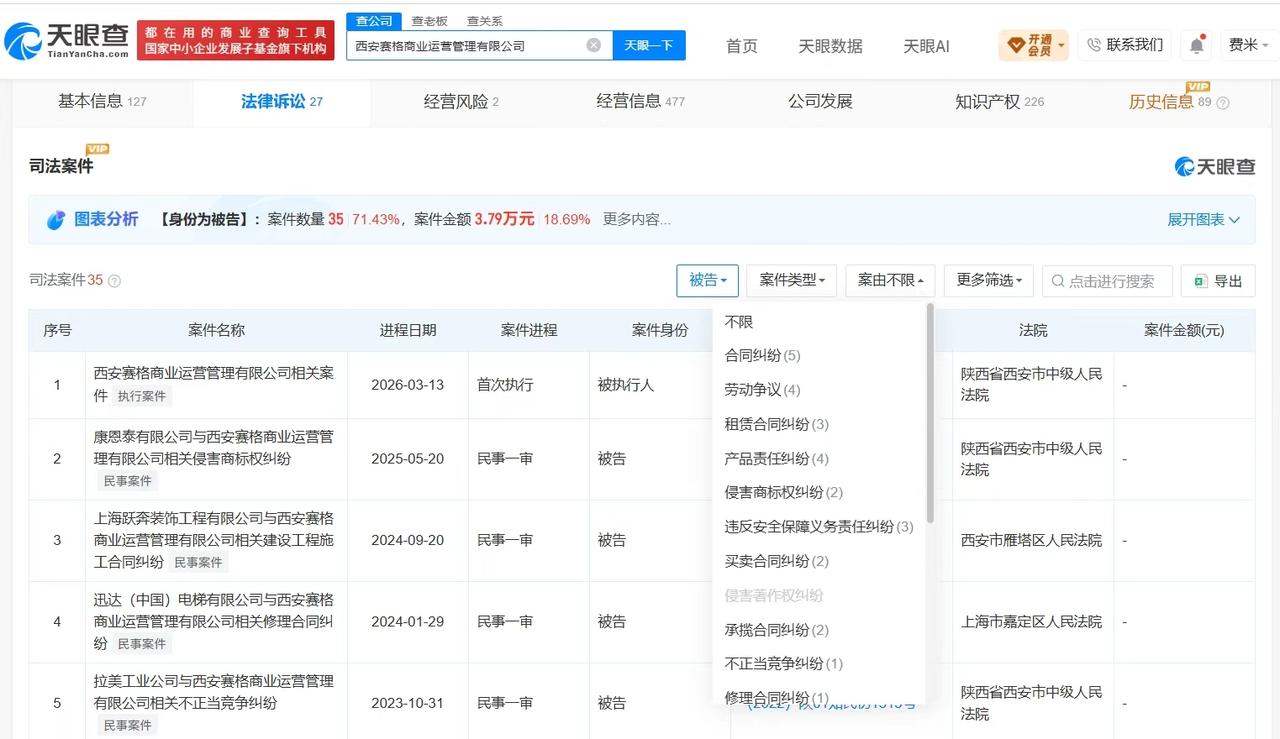Select 不限 in the case cause list
This screenshot has width=1280, height=739.
pyautogui.click(x=739, y=322)
